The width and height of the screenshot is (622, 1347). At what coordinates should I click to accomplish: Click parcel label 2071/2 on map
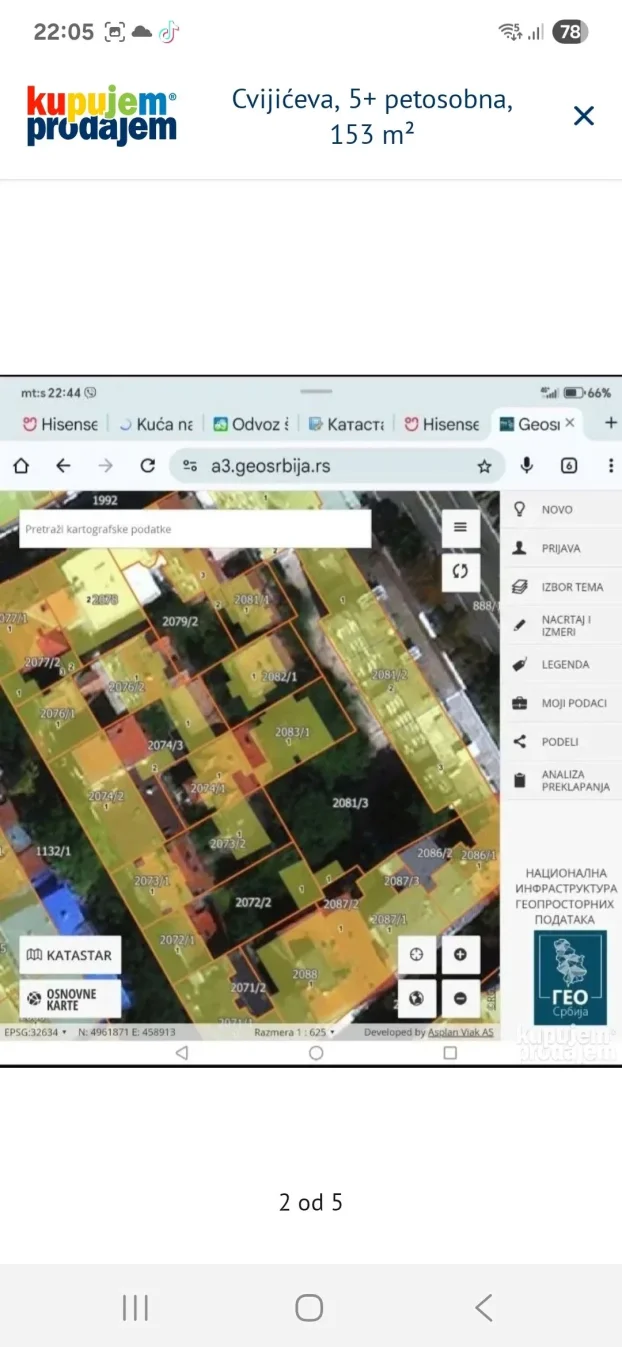[248, 987]
